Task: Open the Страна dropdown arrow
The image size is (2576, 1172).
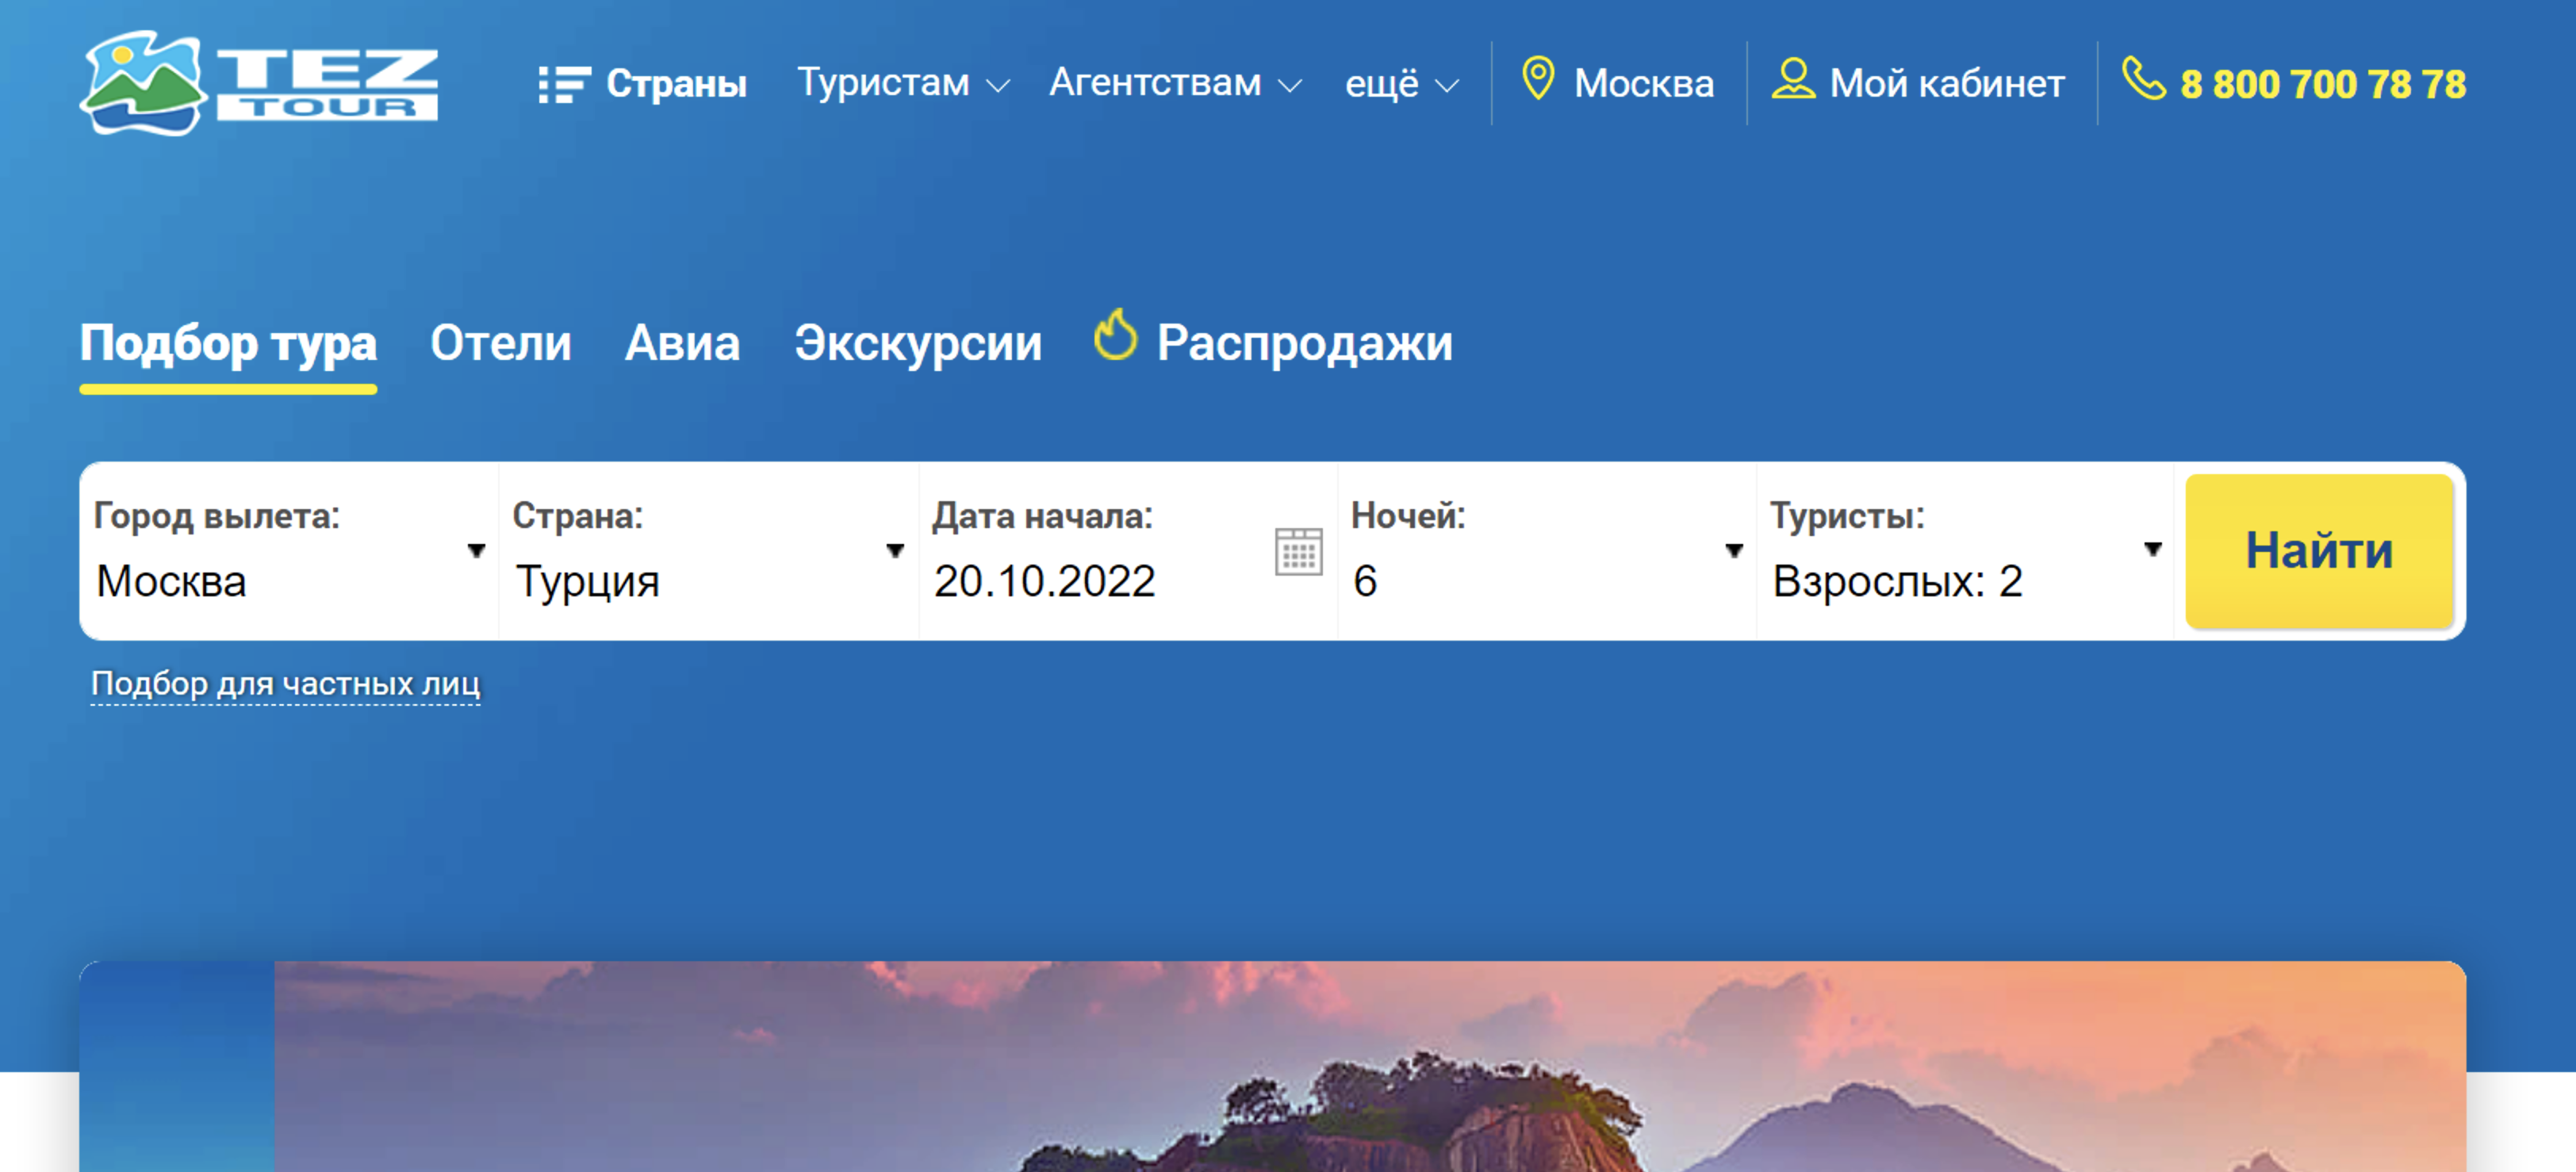Action: click(x=895, y=550)
